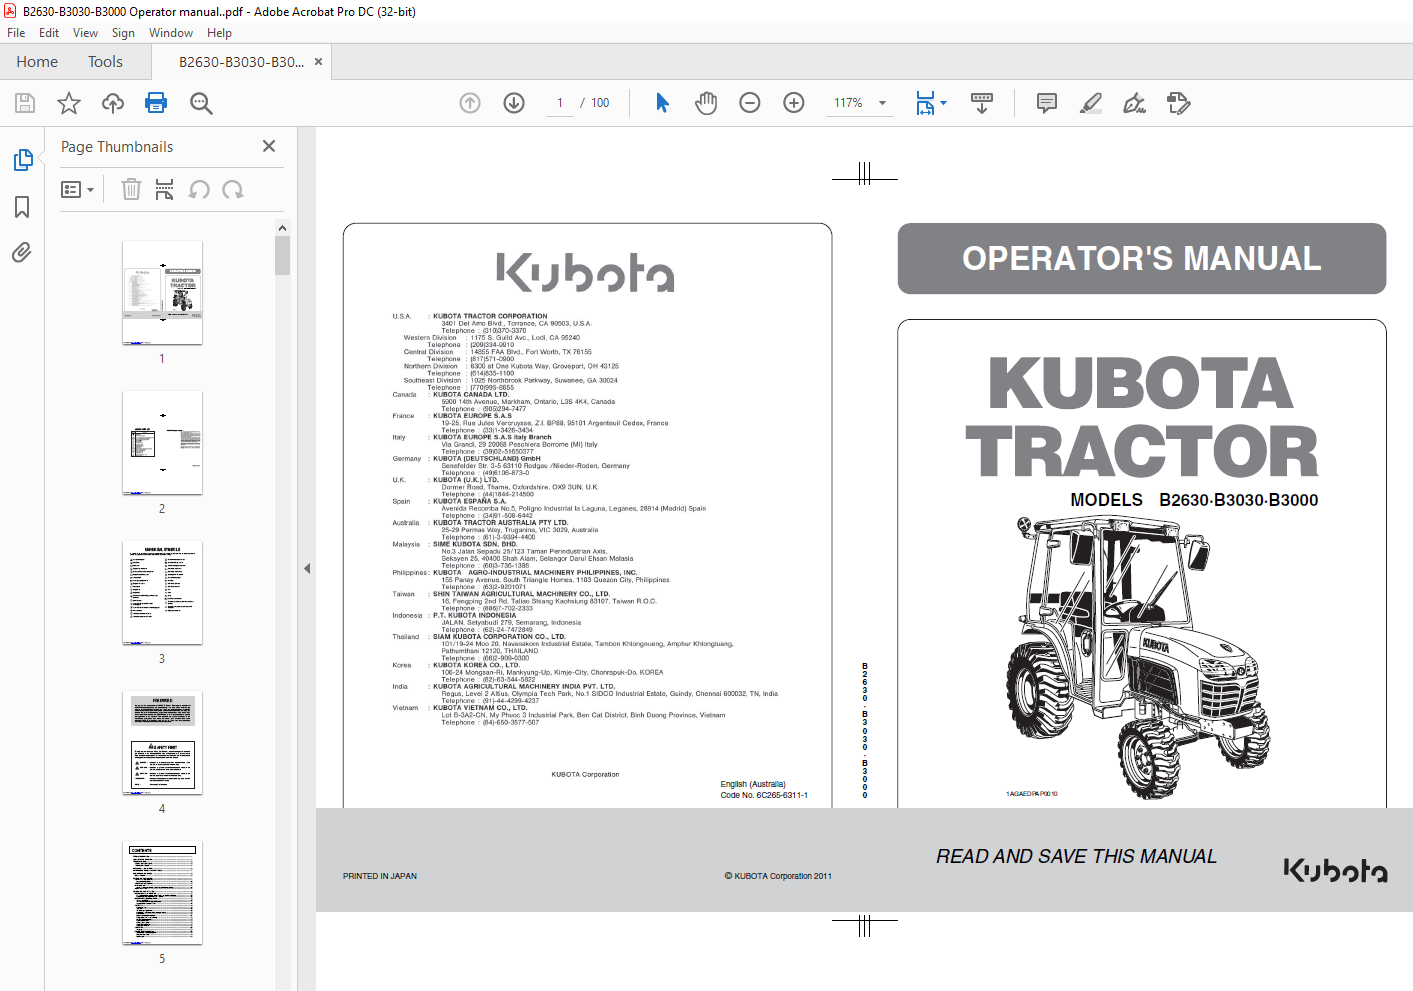Select the arrow selection tool
The width and height of the screenshot is (1413, 991).
click(x=662, y=103)
